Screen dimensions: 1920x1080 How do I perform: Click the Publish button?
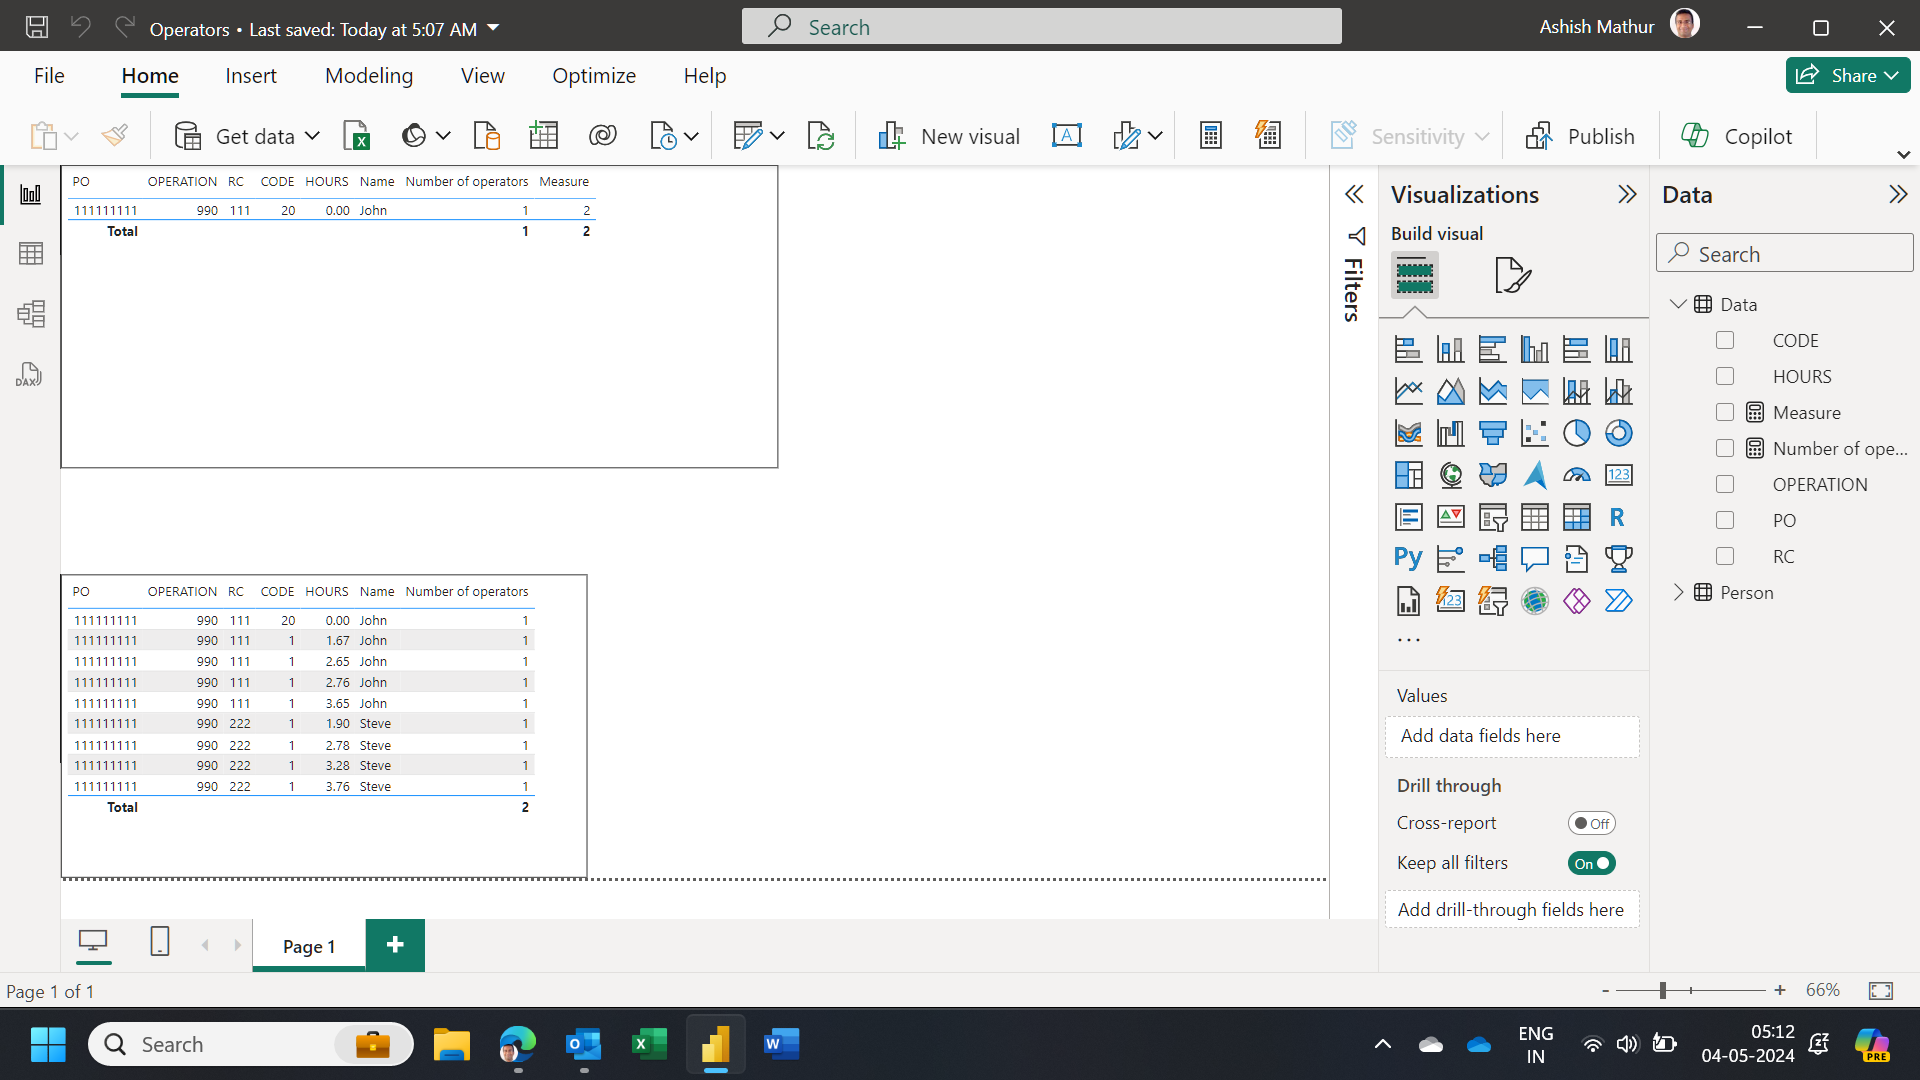(1580, 136)
